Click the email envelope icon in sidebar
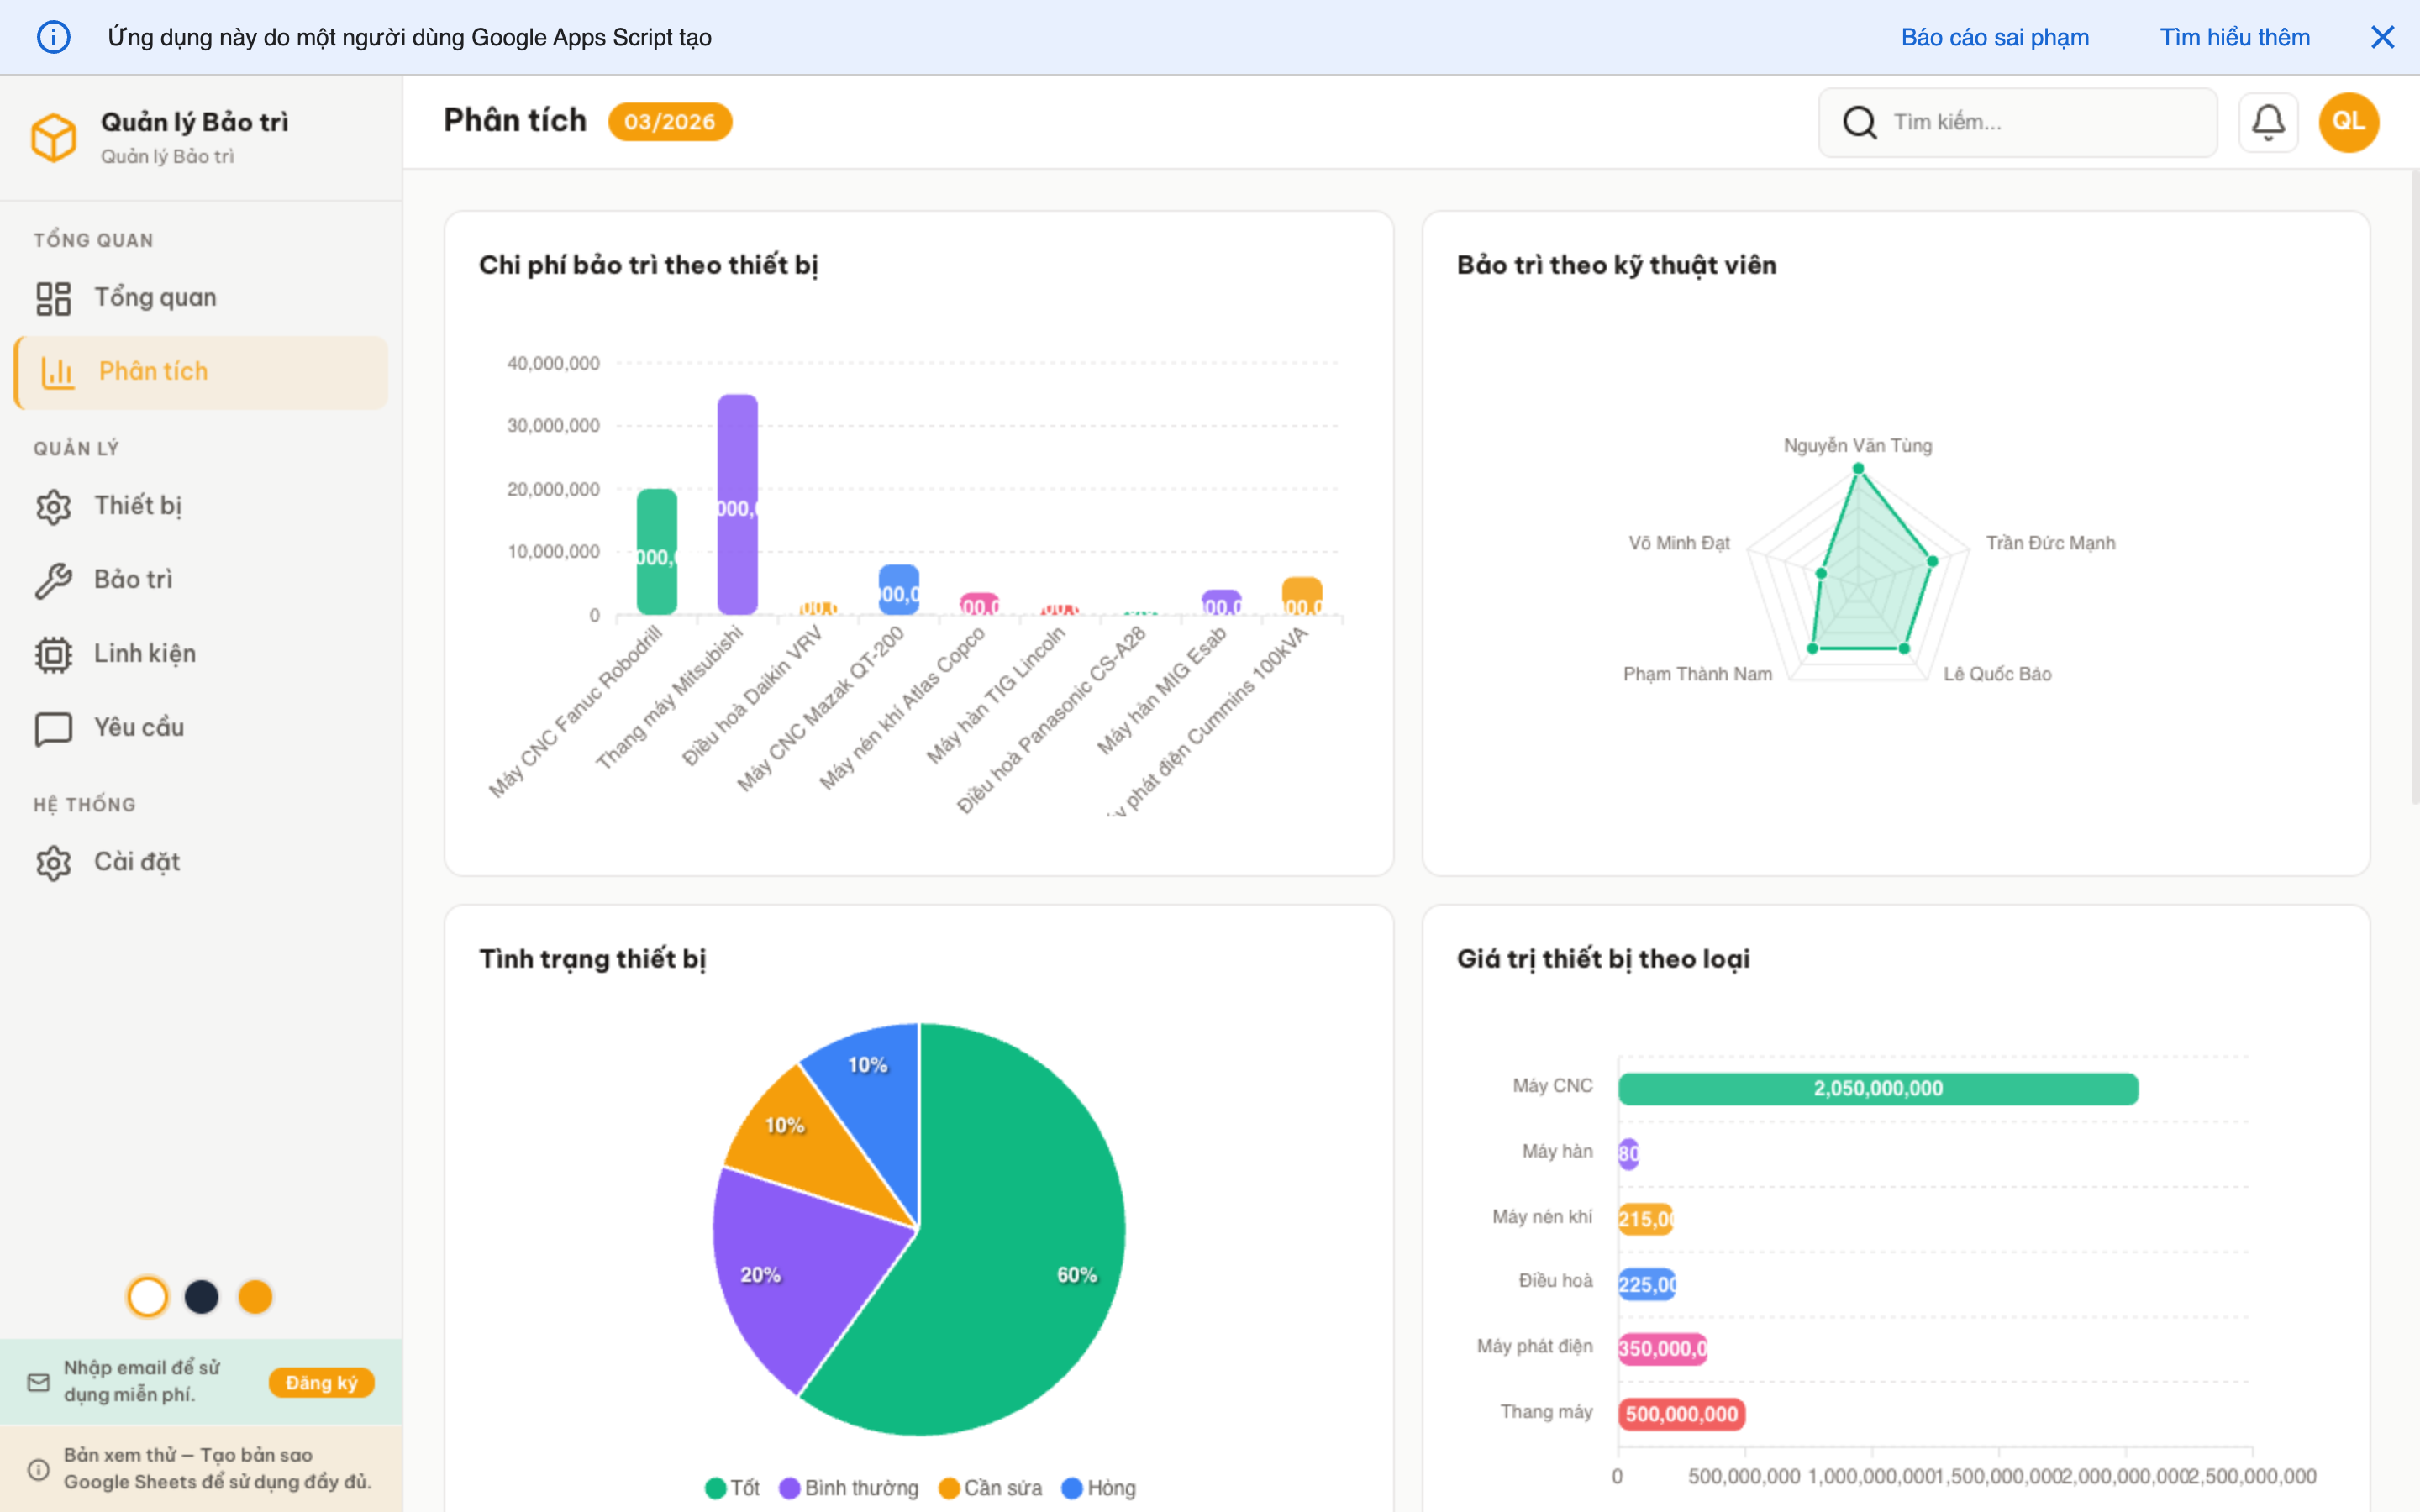The height and width of the screenshot is (1512, 2420). pos(39,1382)
